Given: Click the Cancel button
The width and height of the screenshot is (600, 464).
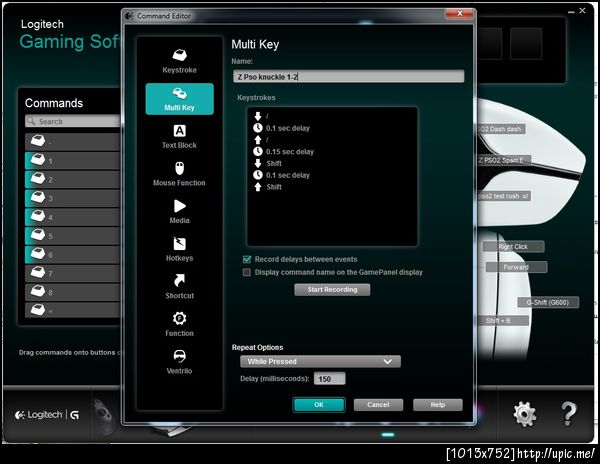Looking at the screenshot, I should point(378,405).
